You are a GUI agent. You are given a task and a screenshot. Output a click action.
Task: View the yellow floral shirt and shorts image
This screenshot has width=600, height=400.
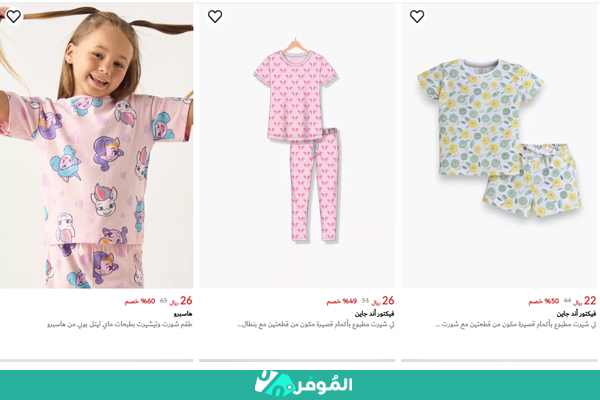click(x=499, y=146)
